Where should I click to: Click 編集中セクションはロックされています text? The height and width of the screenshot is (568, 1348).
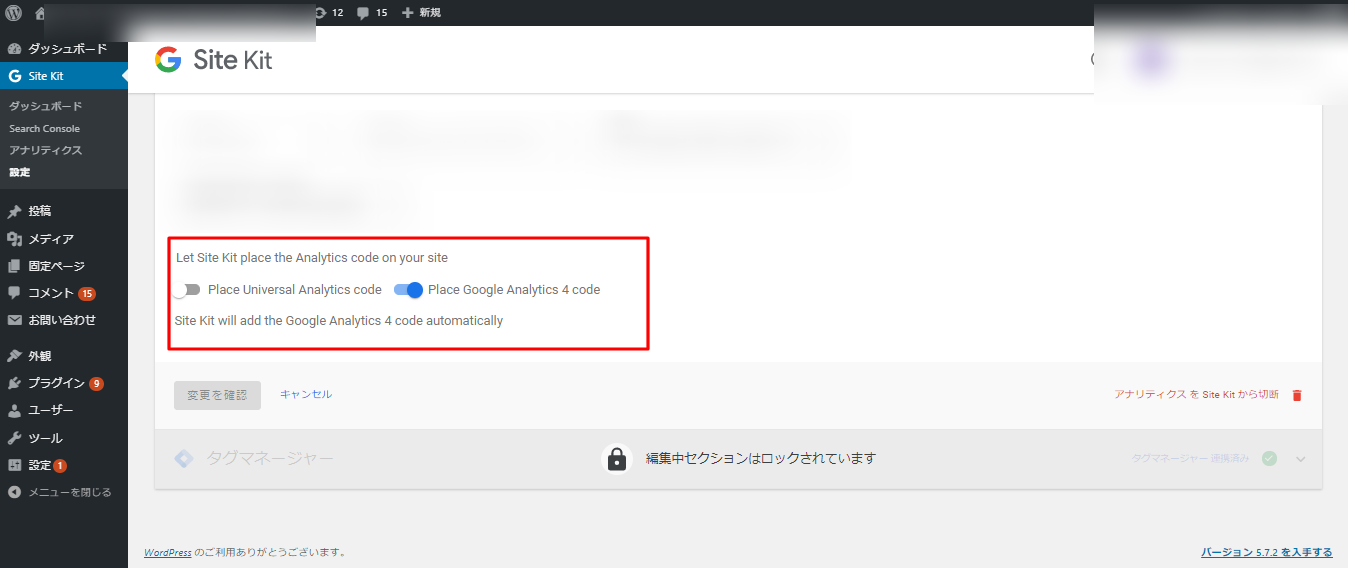tap(761, 458)
